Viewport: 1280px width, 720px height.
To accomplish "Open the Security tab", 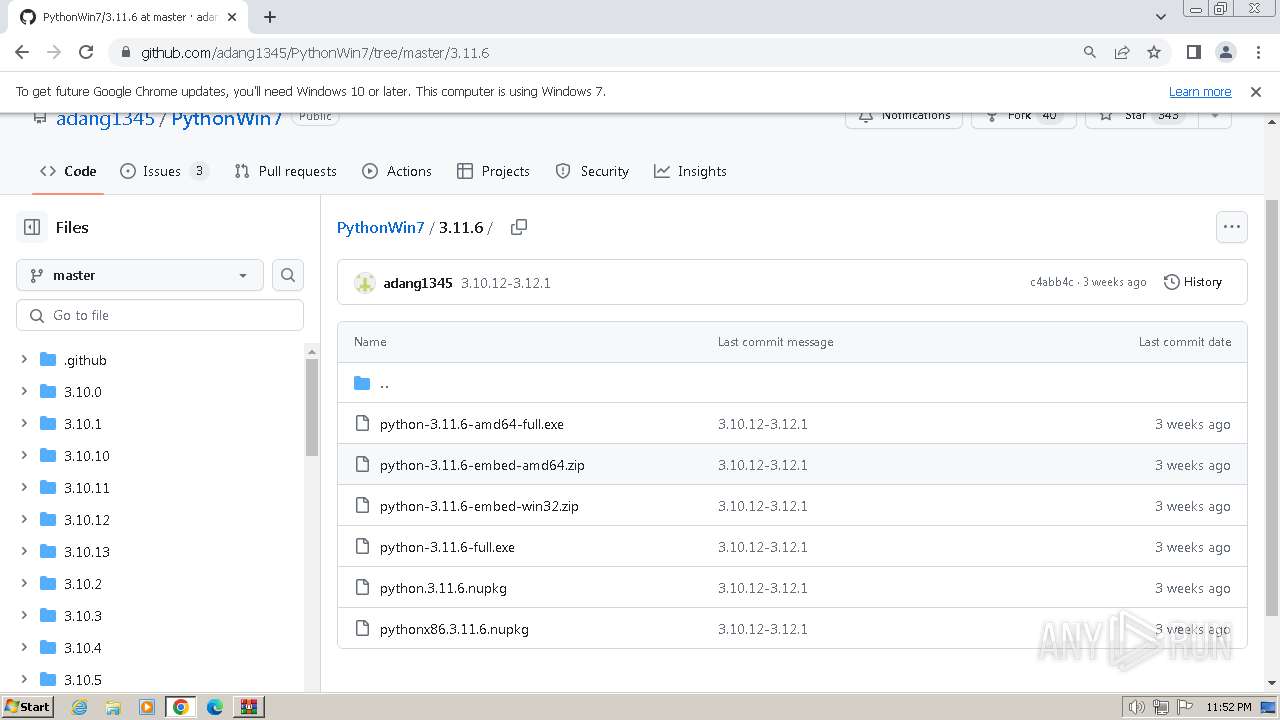I will point(592,171).
